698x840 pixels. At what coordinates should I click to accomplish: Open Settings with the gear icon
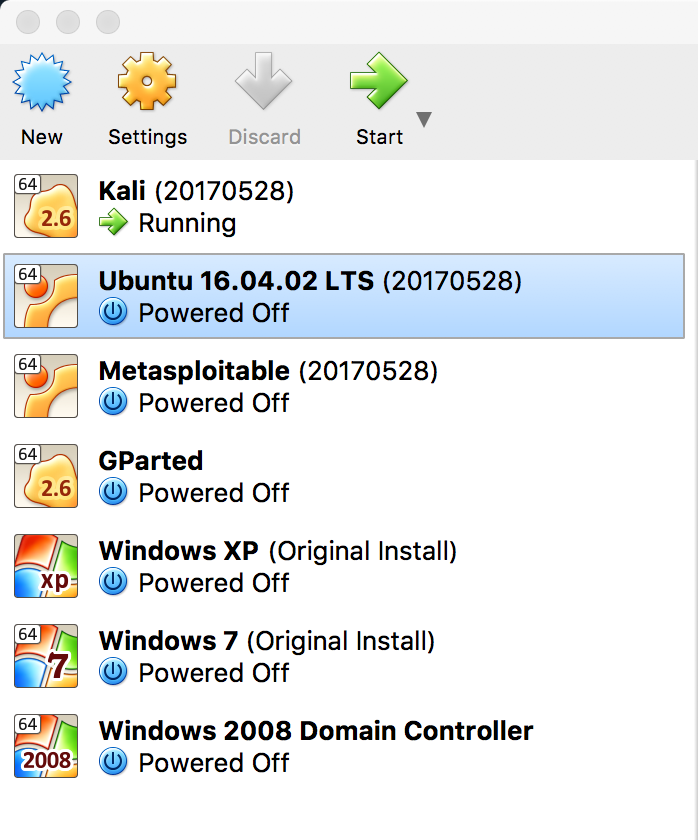(x=147, y=81)
